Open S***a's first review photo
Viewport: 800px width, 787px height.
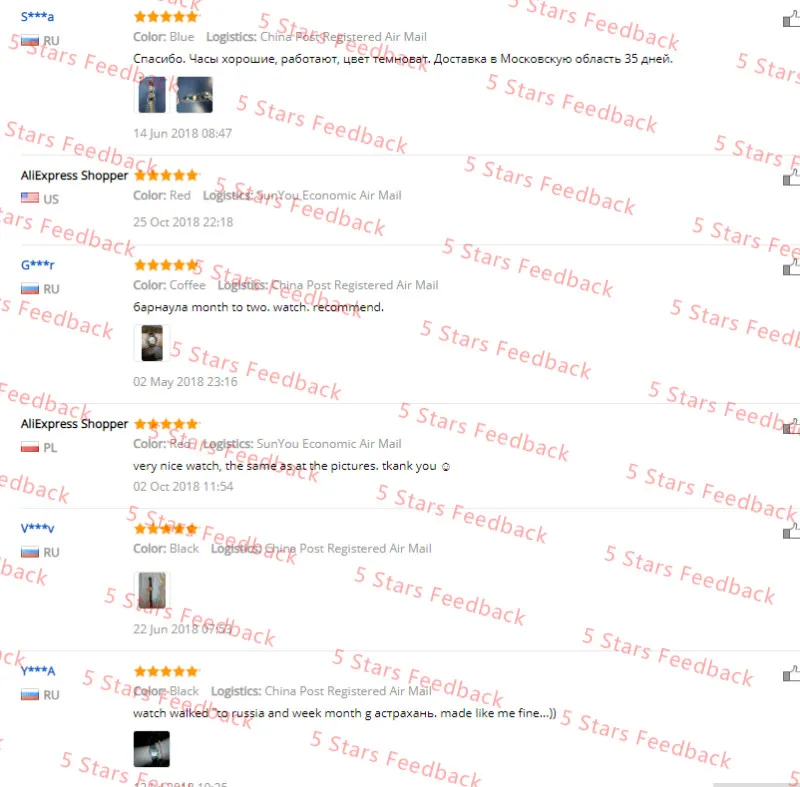(x=152, y=95)
